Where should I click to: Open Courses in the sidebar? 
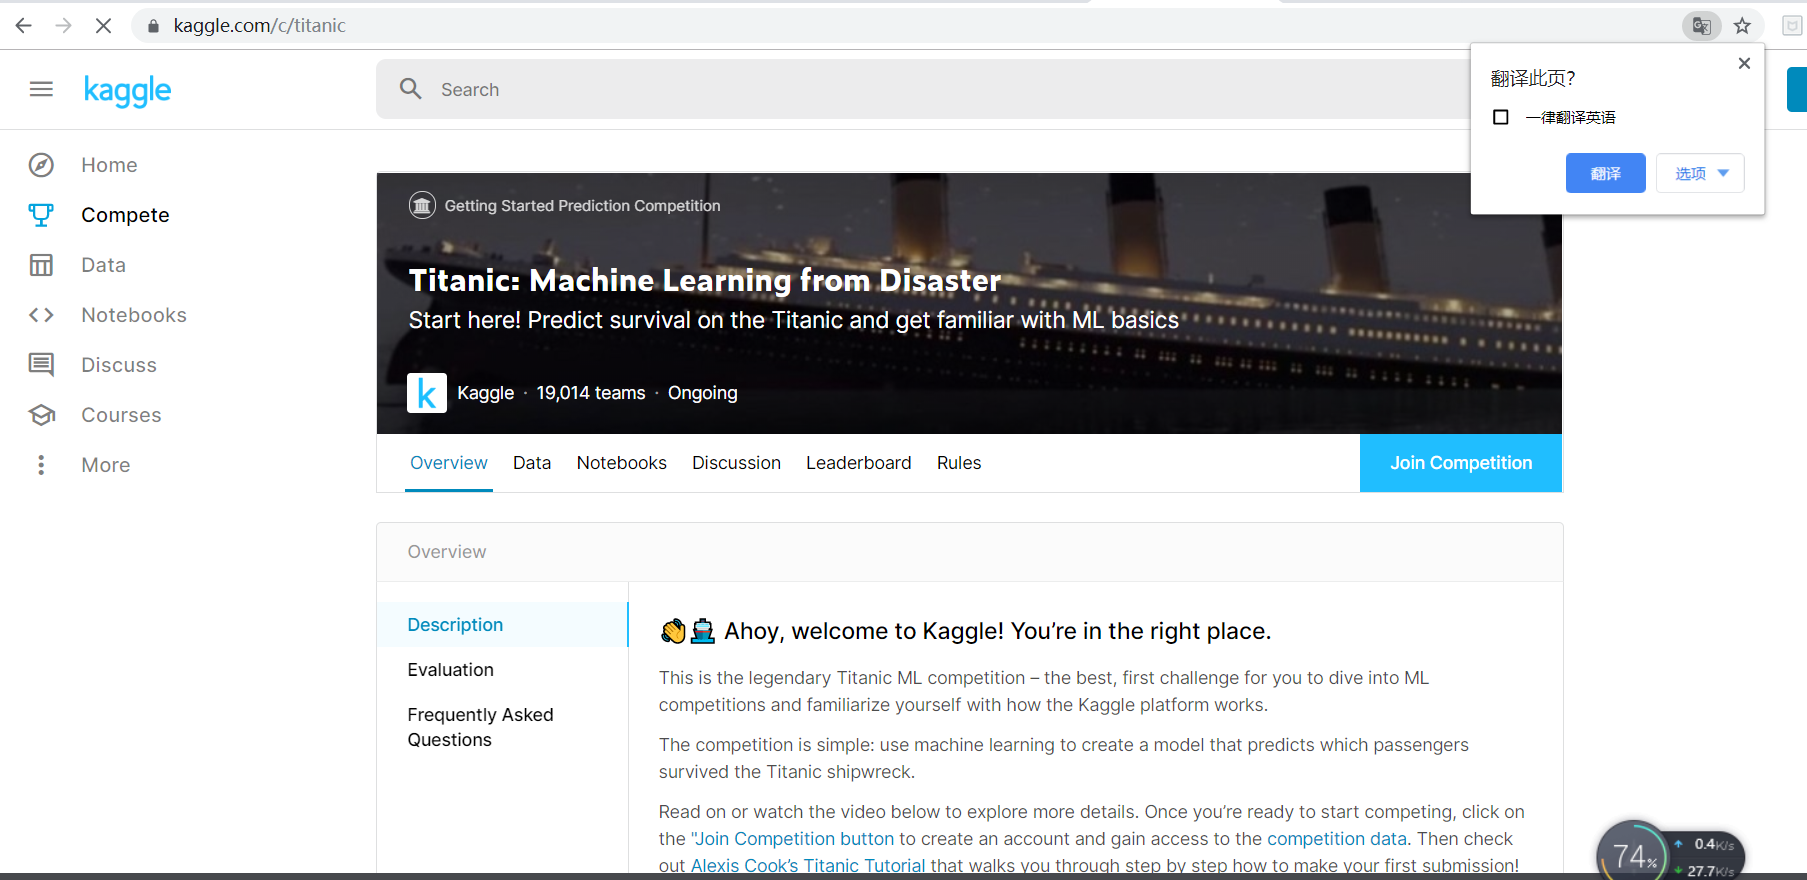tap(121, 415)
